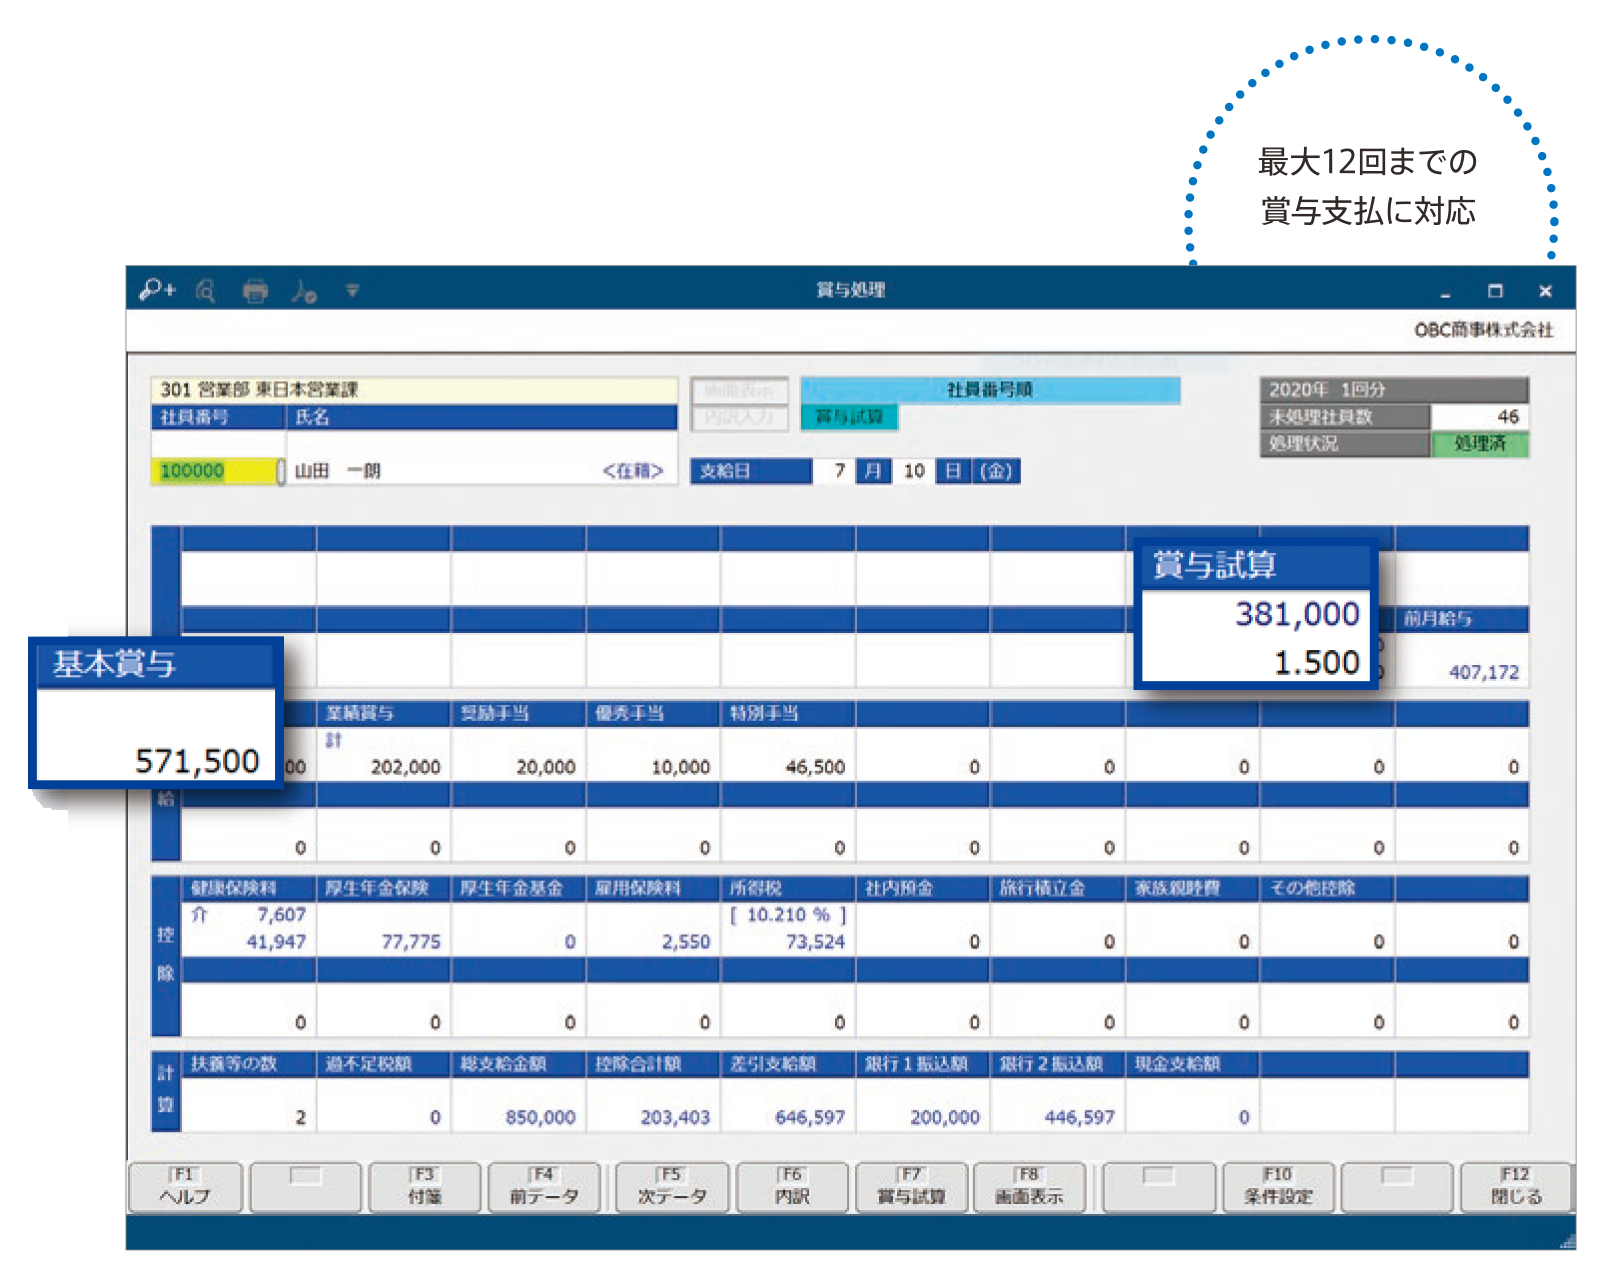Go to next record with F5 次データ

tap(672, 1187)
